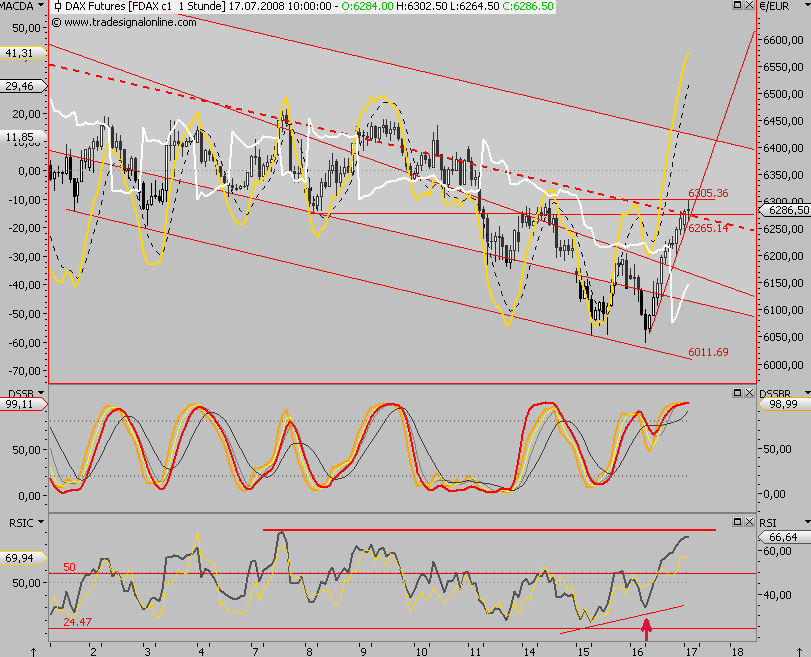Open the RSIC left axis dropdown arrow
Viewport: 811px width, 657px height.
[x=41, y=522]
